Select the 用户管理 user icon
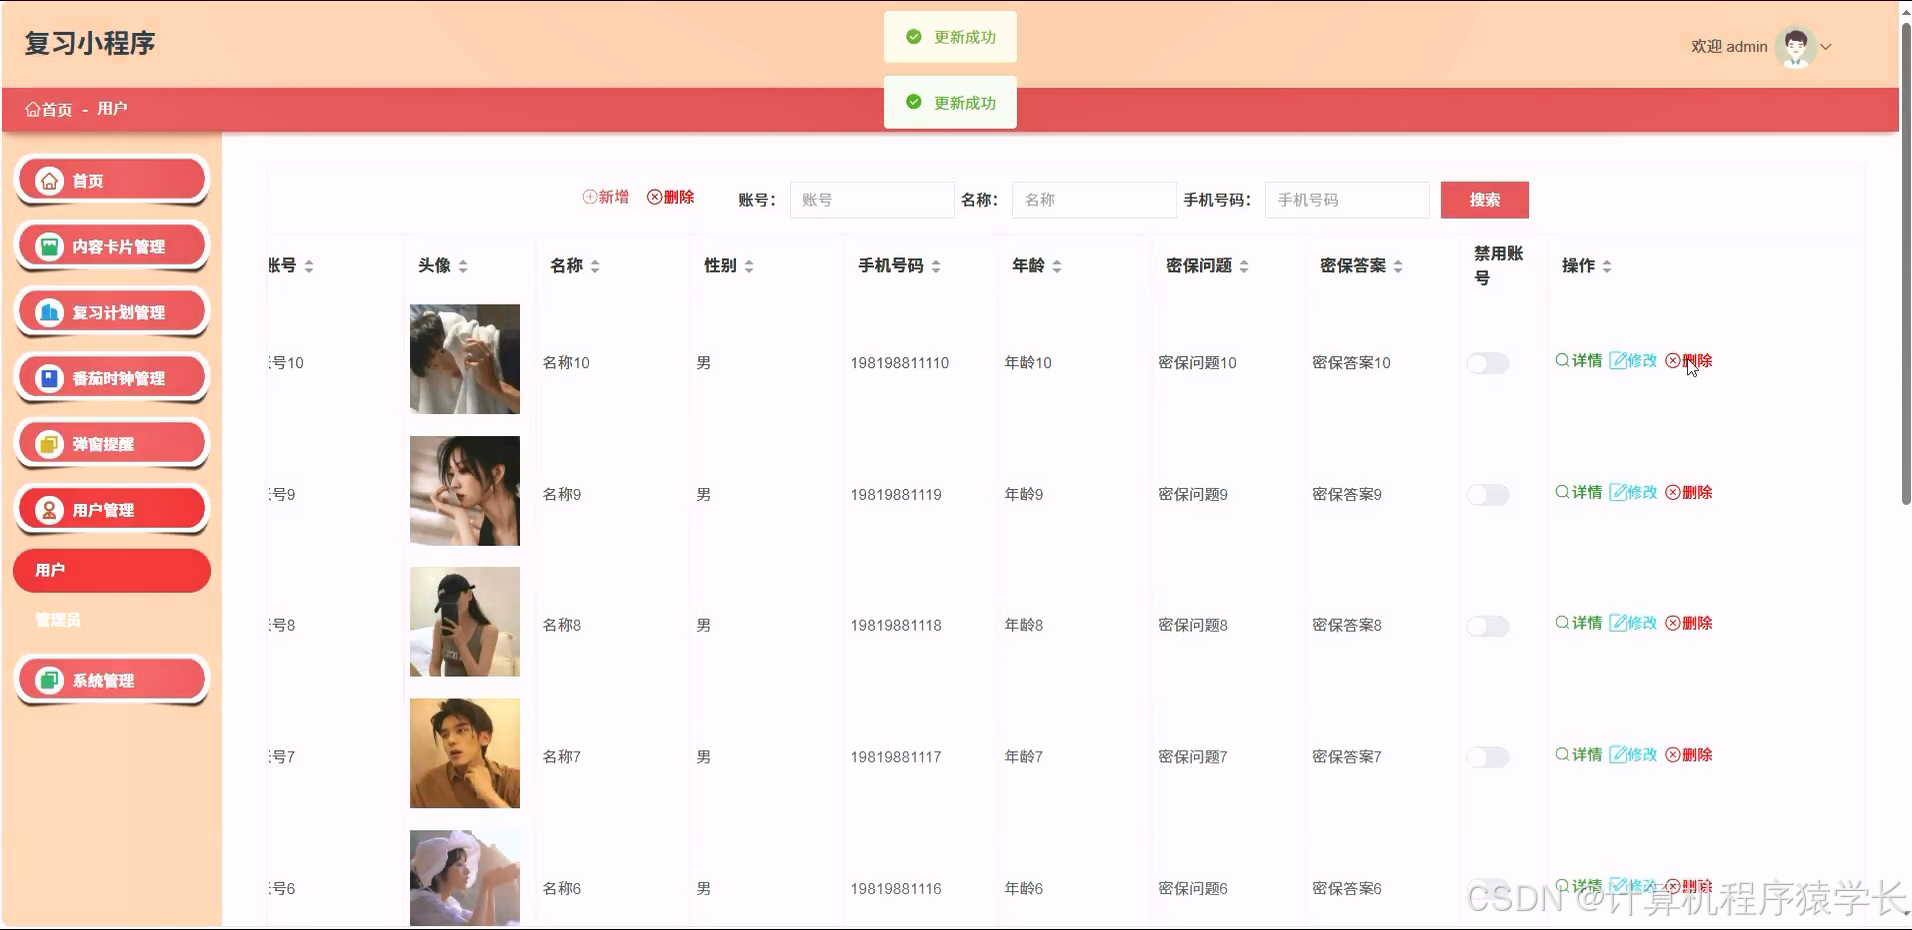 click(x=47, y=509)
